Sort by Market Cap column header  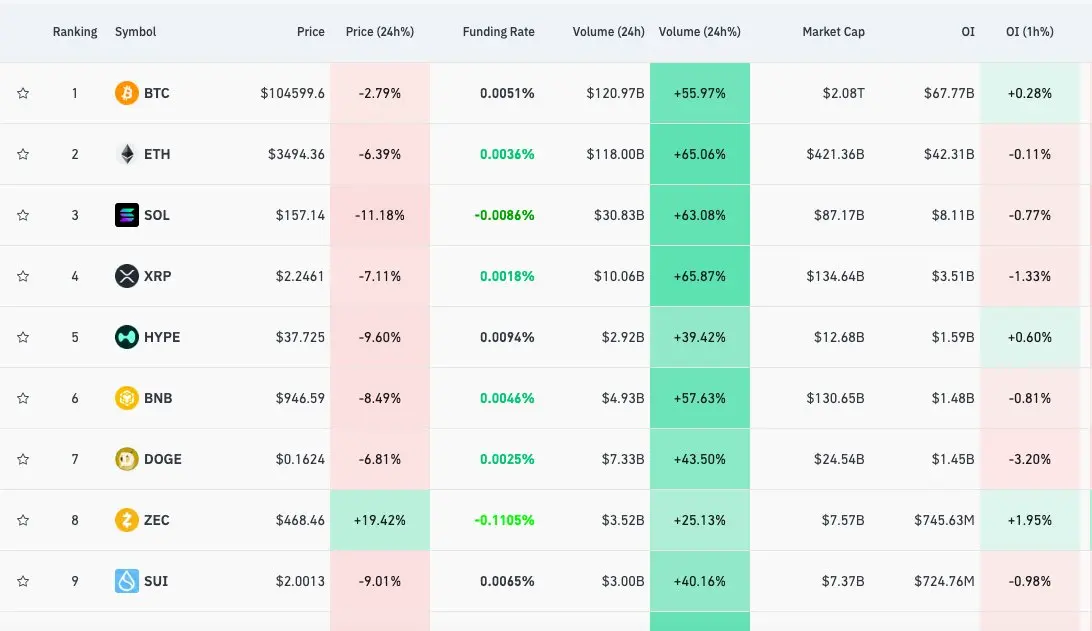tap(834, 32)
